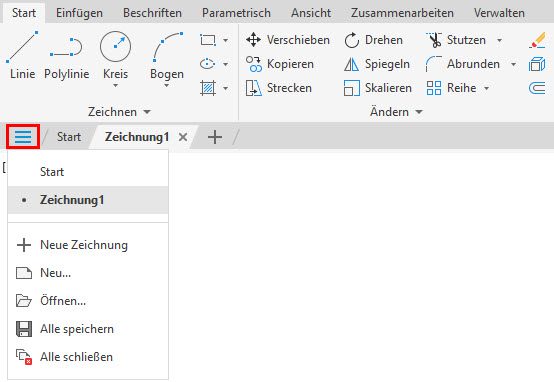Open the Abrunden dropdown arrow
The image size is (554, 382).
513,64
